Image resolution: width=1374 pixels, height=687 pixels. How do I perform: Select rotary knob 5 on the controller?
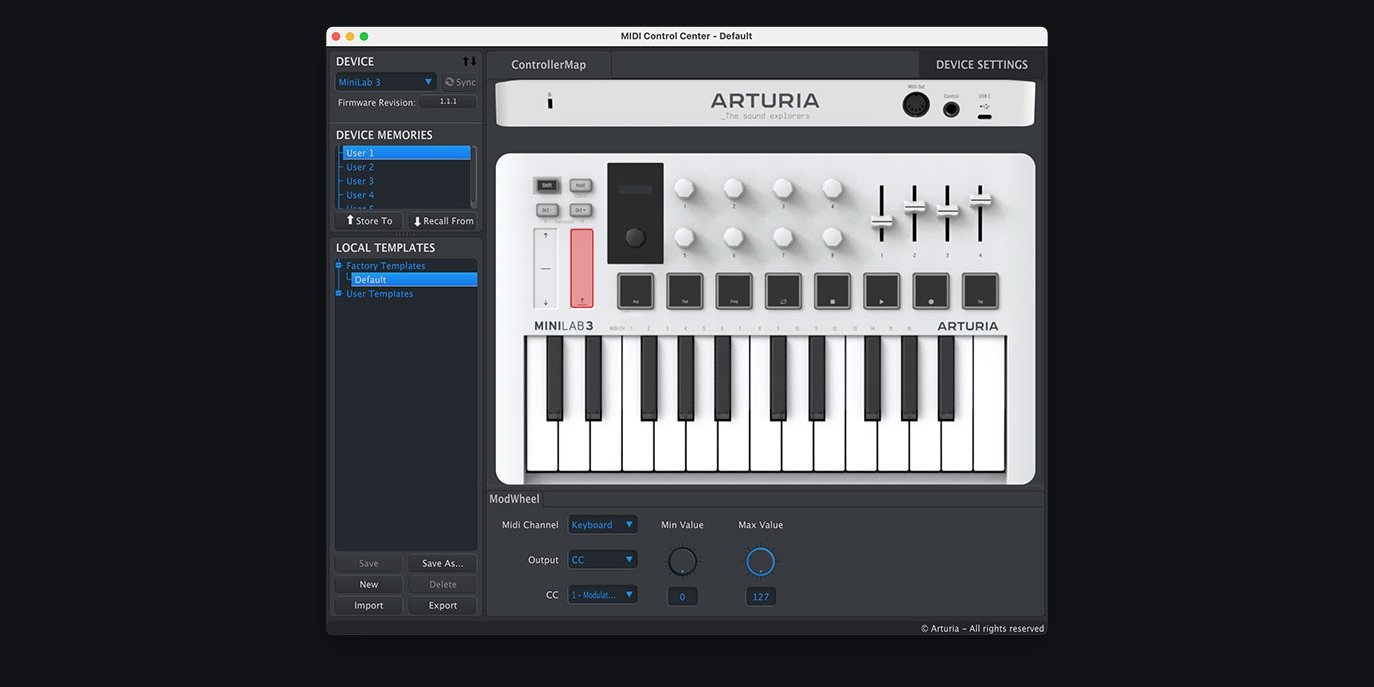click(684, 237)
